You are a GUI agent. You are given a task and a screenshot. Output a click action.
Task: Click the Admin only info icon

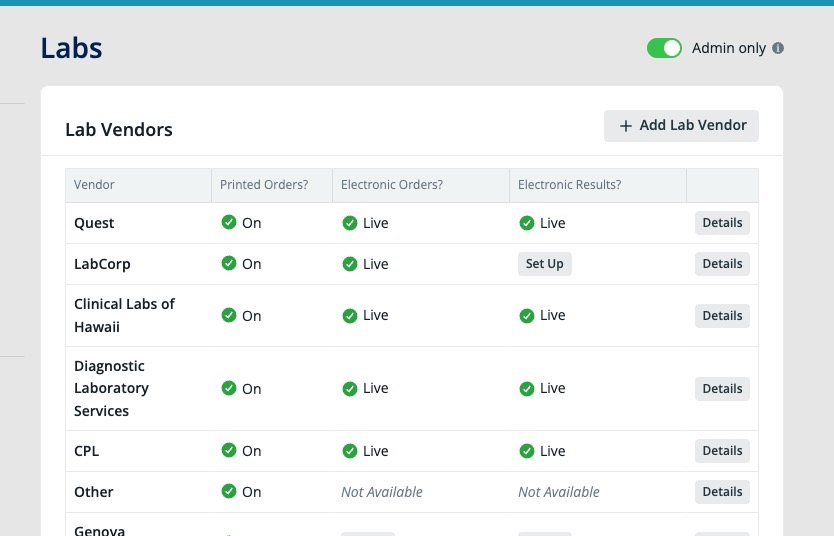778,48
